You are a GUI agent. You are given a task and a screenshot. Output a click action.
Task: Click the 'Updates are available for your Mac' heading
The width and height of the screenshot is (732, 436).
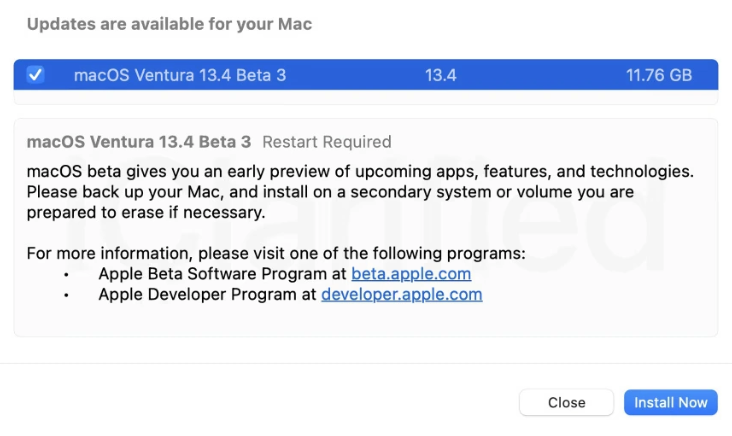pyautogui.click(x=169, y=24)
